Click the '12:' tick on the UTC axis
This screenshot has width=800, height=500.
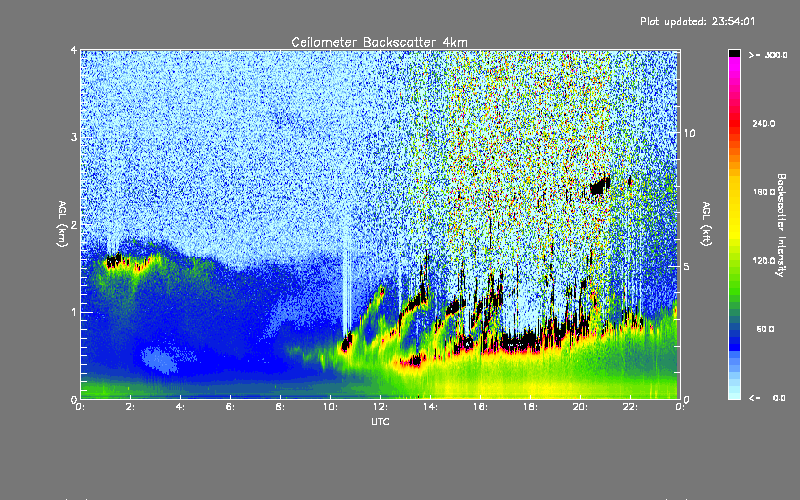pos(380,407)
